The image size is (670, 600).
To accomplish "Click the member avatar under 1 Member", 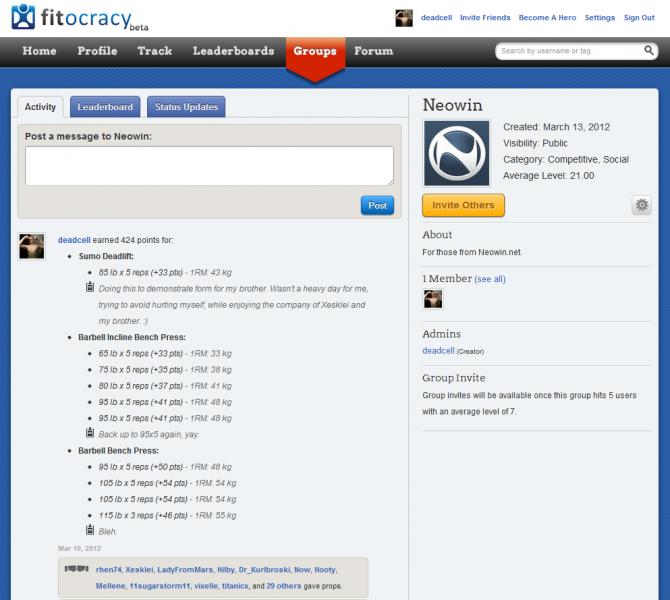I will [433, 299].
